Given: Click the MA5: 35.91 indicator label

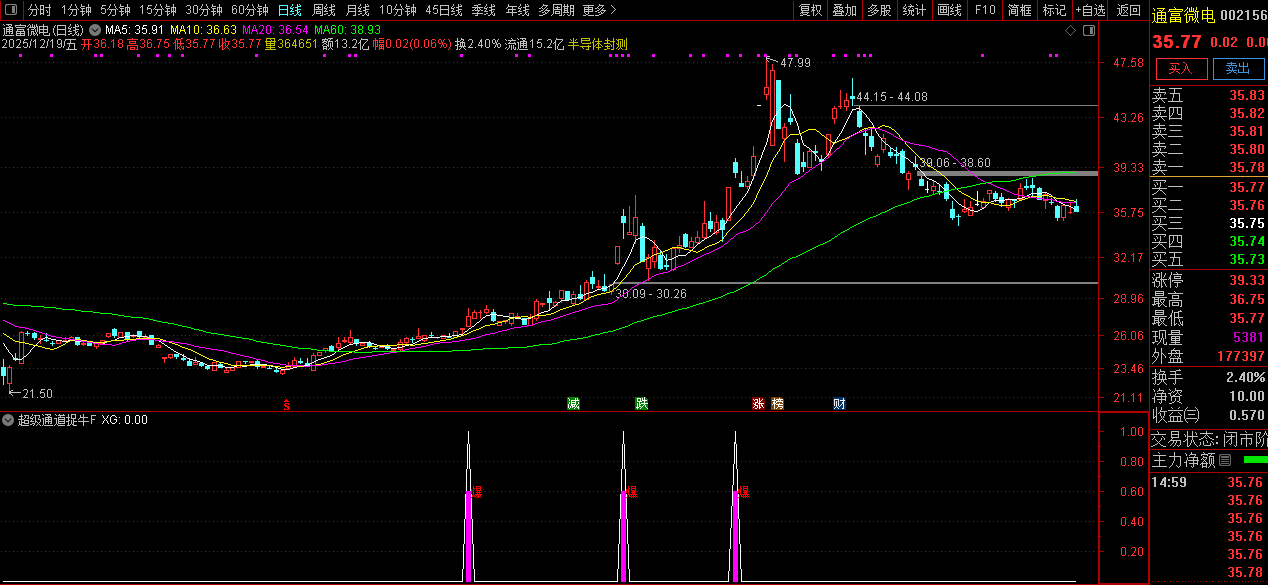Looking at the screenshot, I should tap(134, 31).
